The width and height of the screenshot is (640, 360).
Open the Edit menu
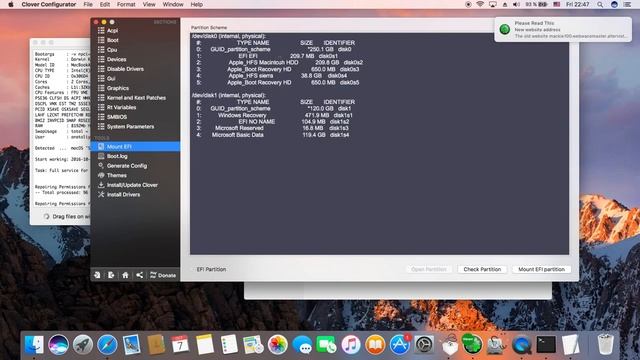click(105, 4)
